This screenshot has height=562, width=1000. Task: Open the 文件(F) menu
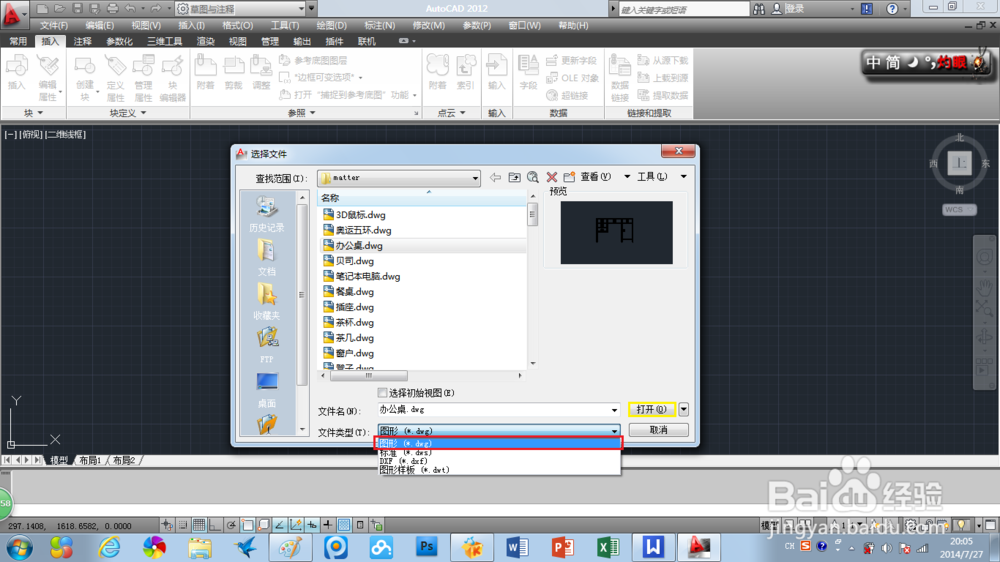[x=54, y=26]
